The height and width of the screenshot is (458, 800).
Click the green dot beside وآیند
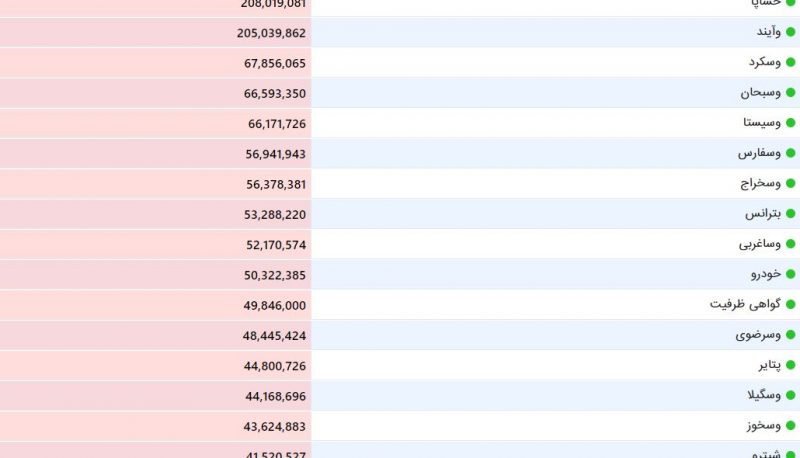pos(790,32)
